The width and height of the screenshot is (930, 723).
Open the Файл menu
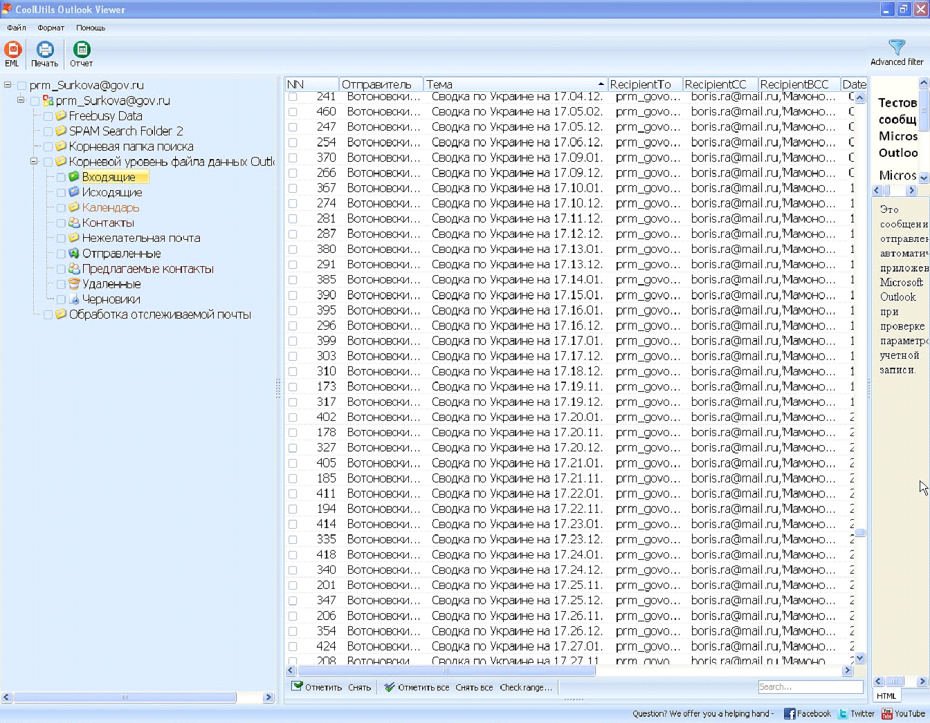(x=16, y=28)
